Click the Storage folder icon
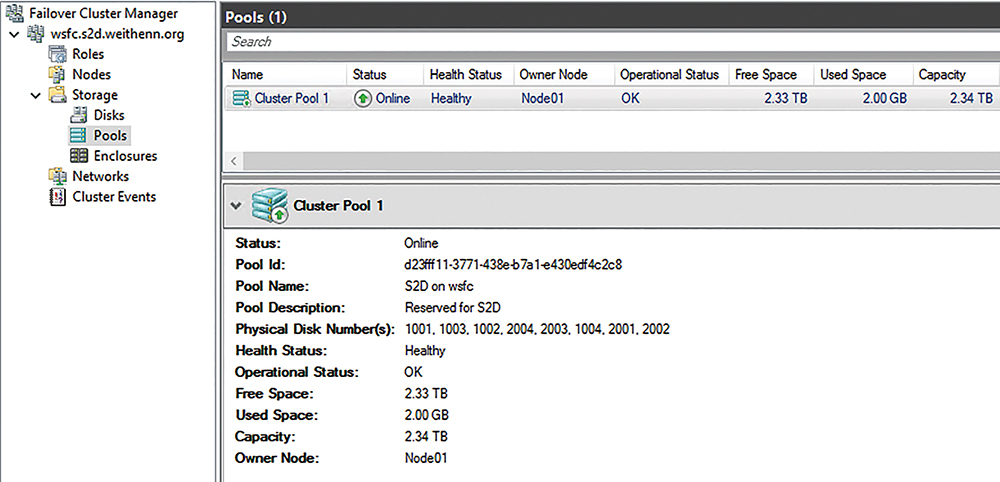The width and height of the screenshot is (1000, 482). tap(57, 95)
